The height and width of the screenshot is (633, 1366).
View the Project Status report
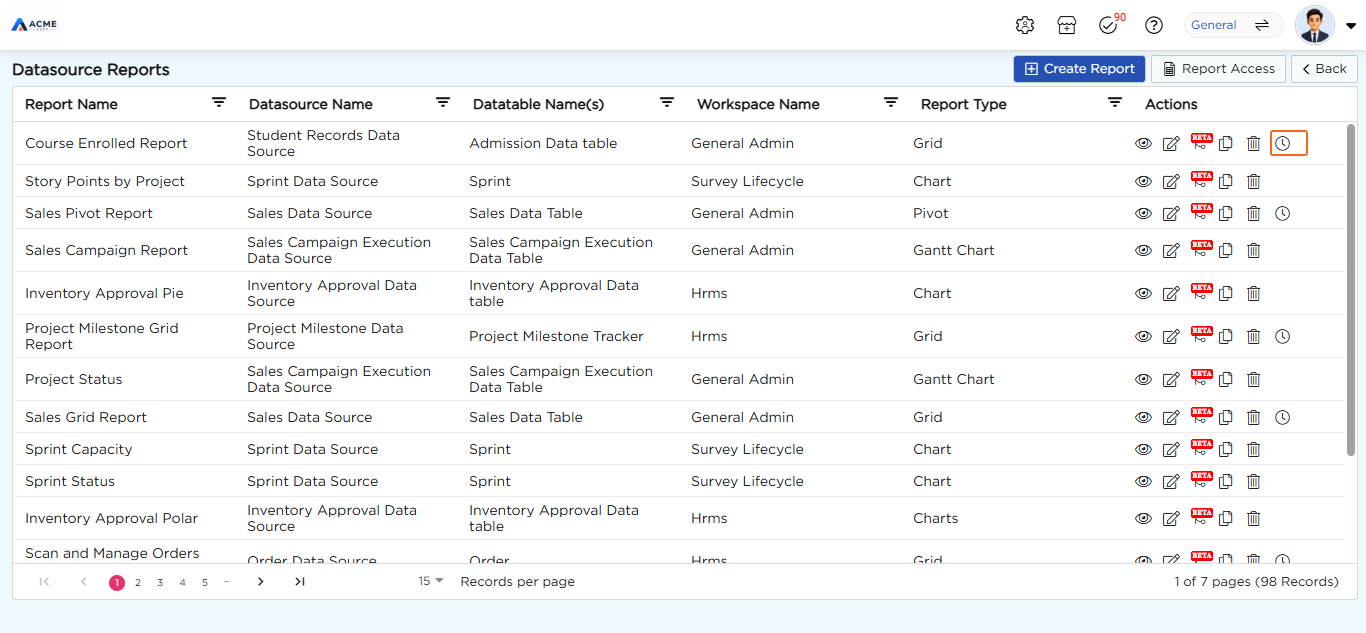[x=1143, y=379]
